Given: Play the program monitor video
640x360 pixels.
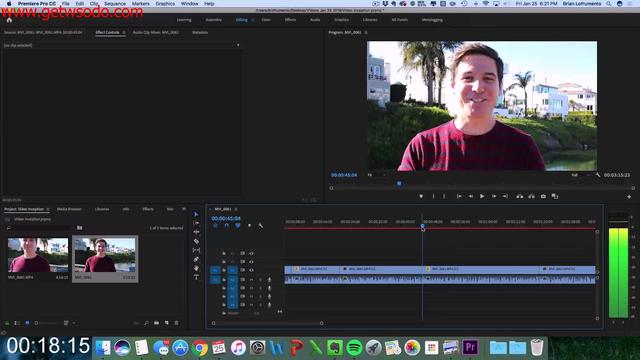Looking at the screenshot, I should point(482,196).
